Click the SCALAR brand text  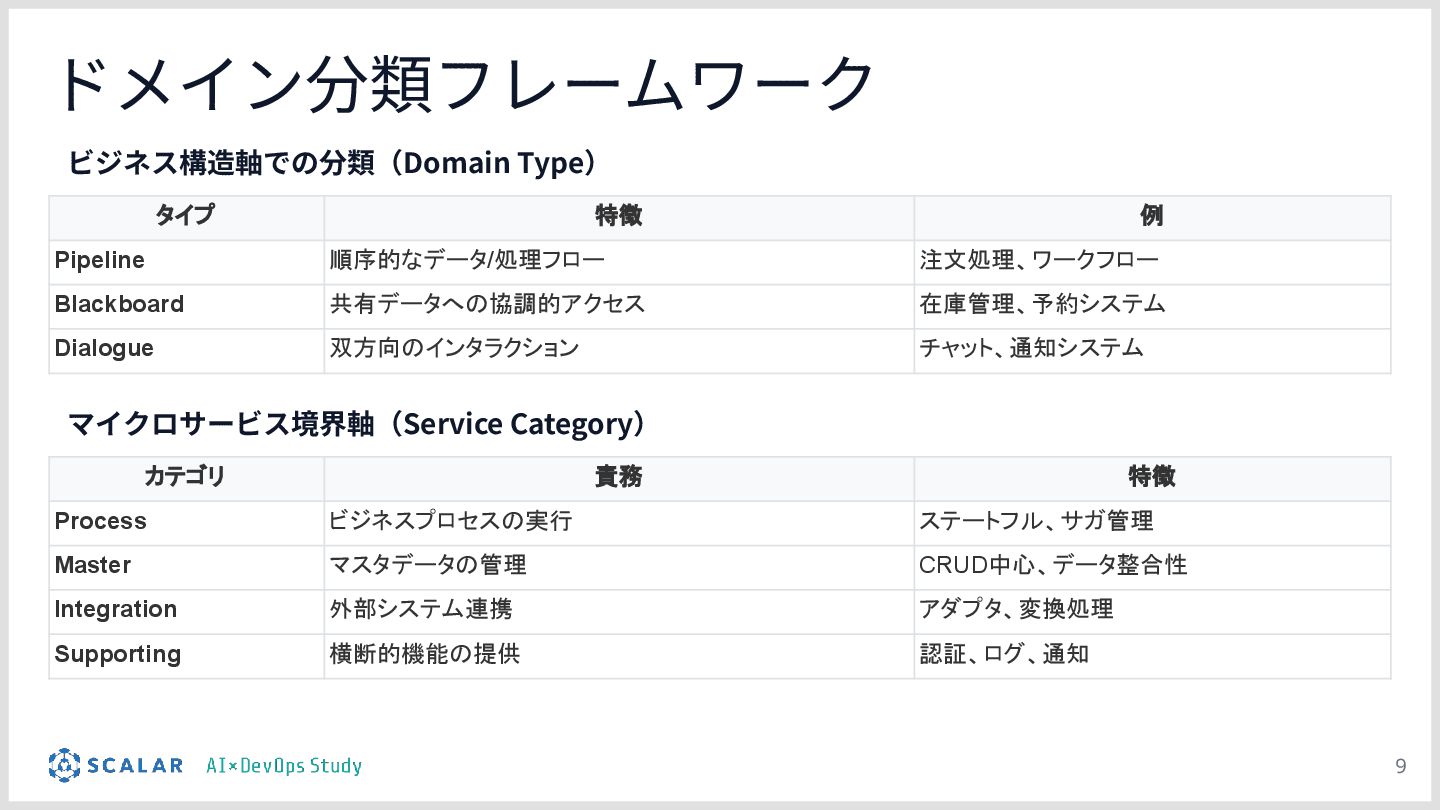point(135,766)
